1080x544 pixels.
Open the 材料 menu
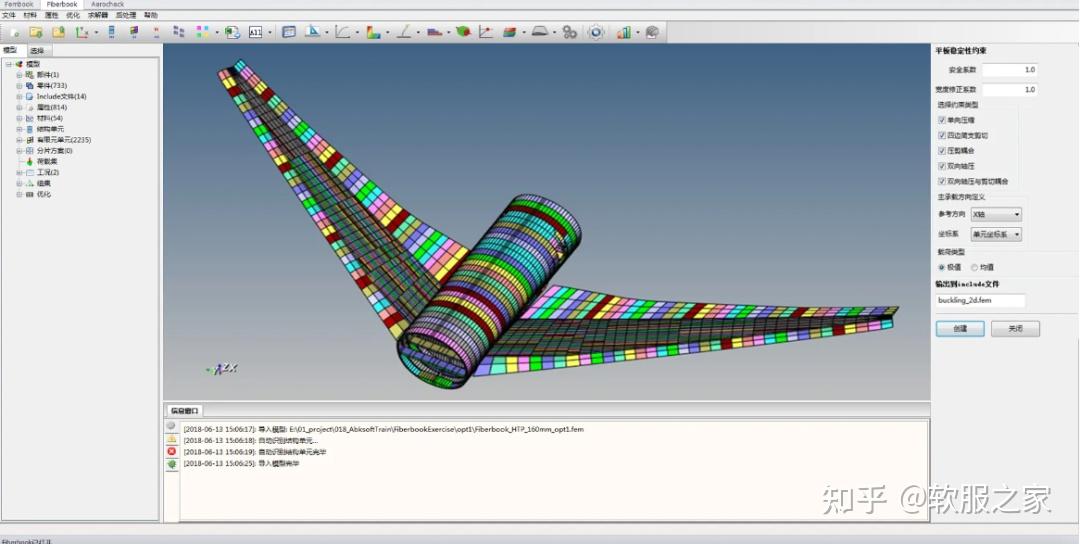30,15
